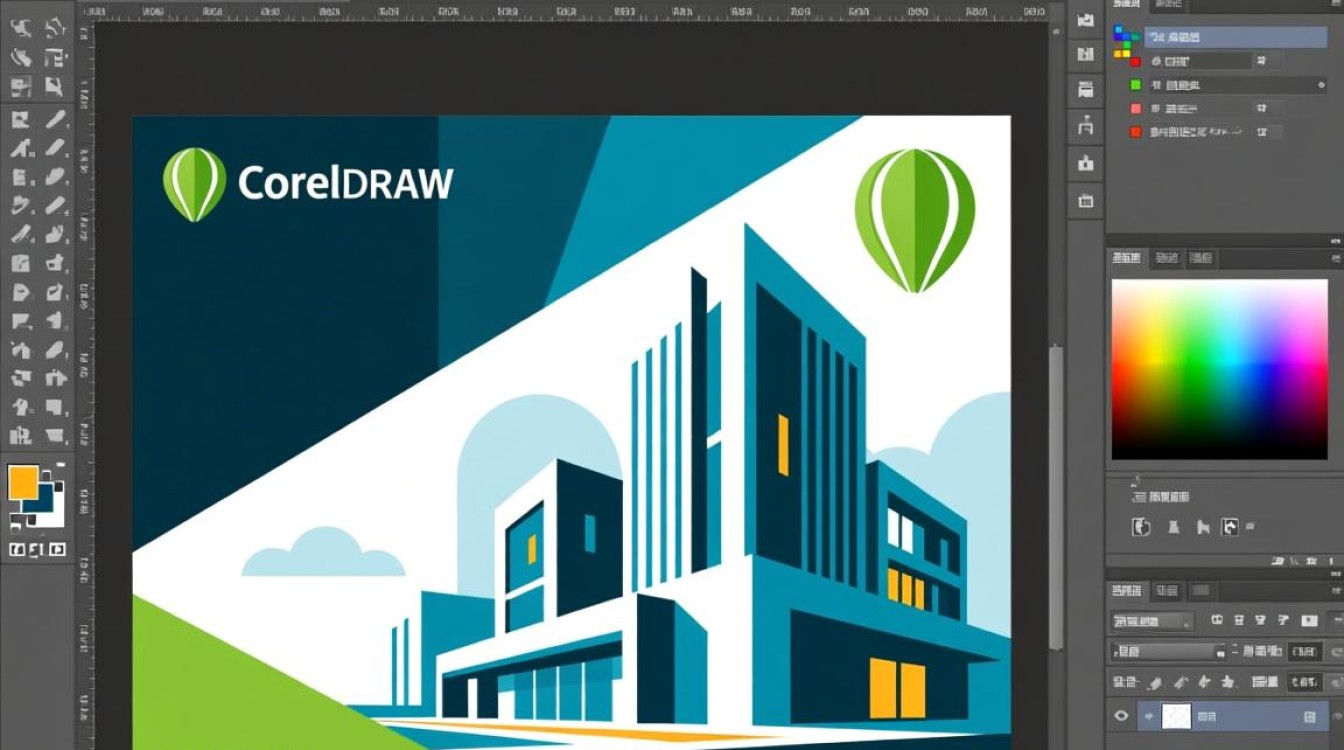Click the pink square swatch in the top-right panel list

pyautogui.click(x=1135, y=109)
